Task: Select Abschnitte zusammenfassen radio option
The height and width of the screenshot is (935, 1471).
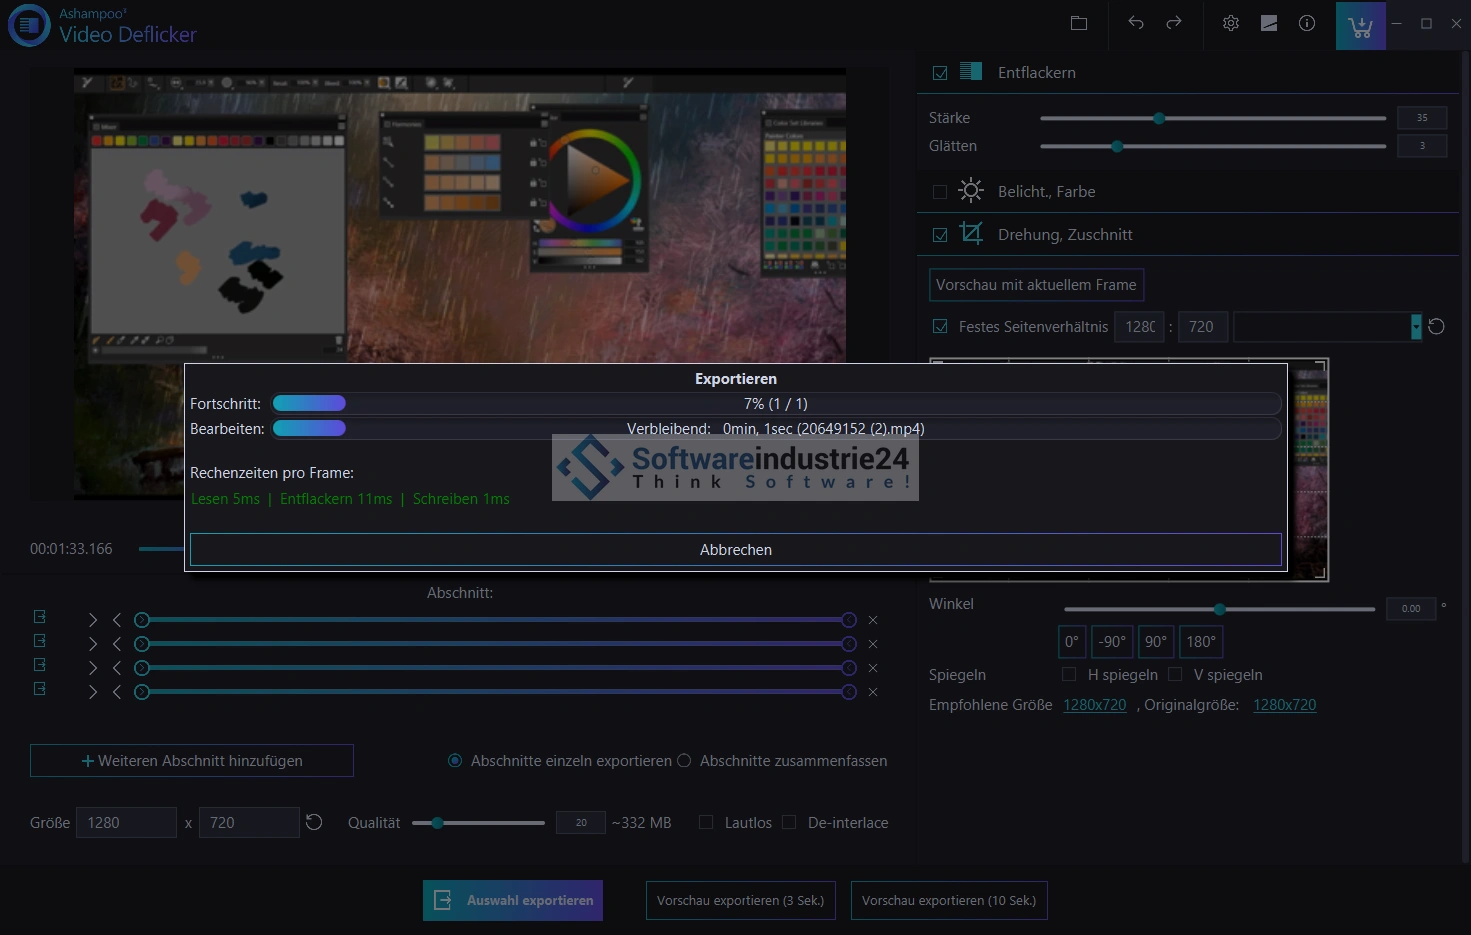Action: pos(684,761)
